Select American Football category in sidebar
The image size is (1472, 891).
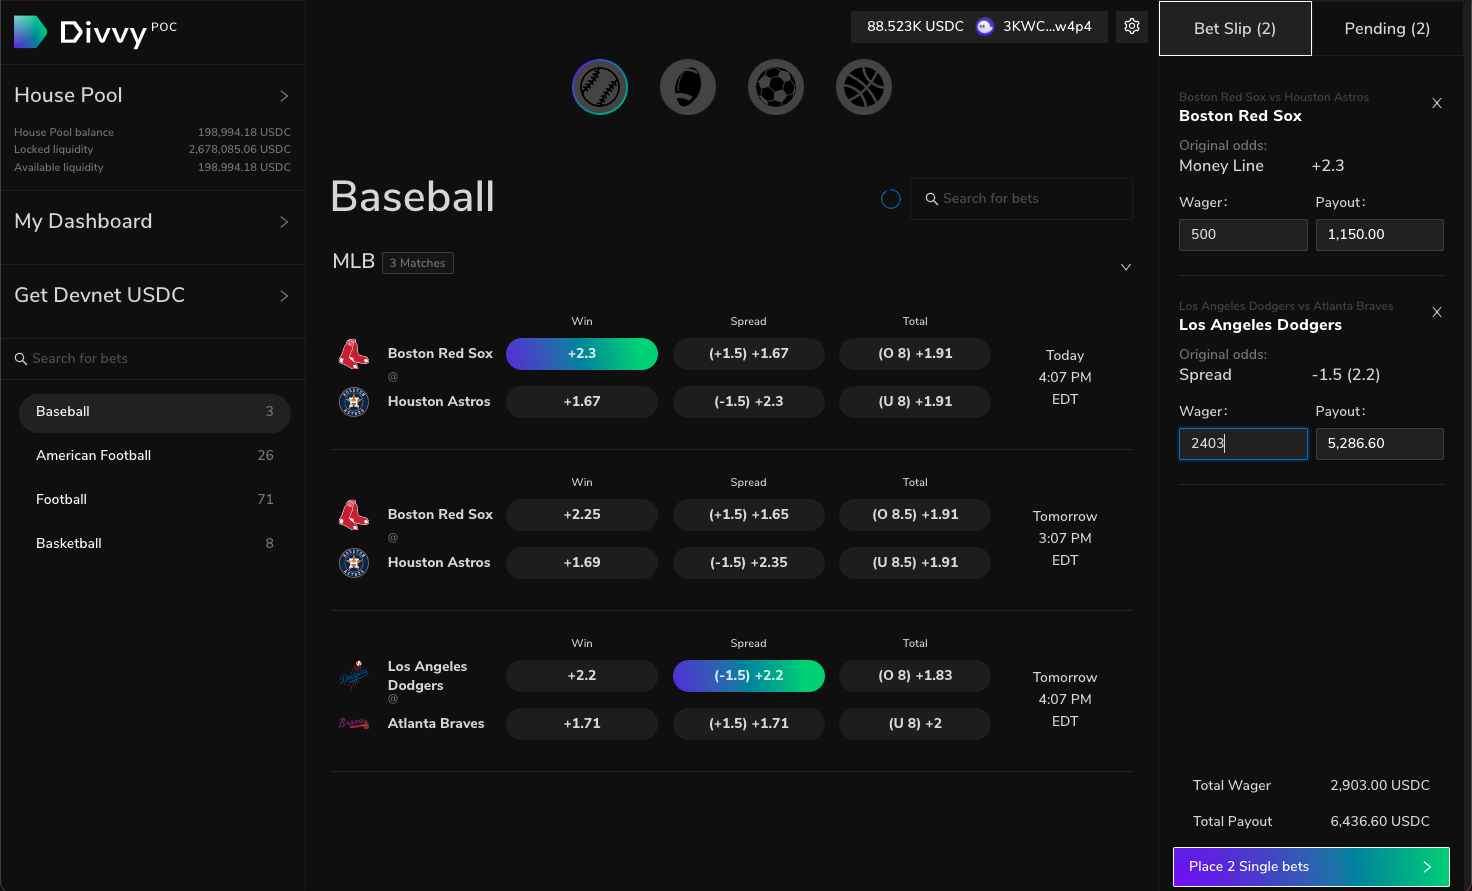155,456
